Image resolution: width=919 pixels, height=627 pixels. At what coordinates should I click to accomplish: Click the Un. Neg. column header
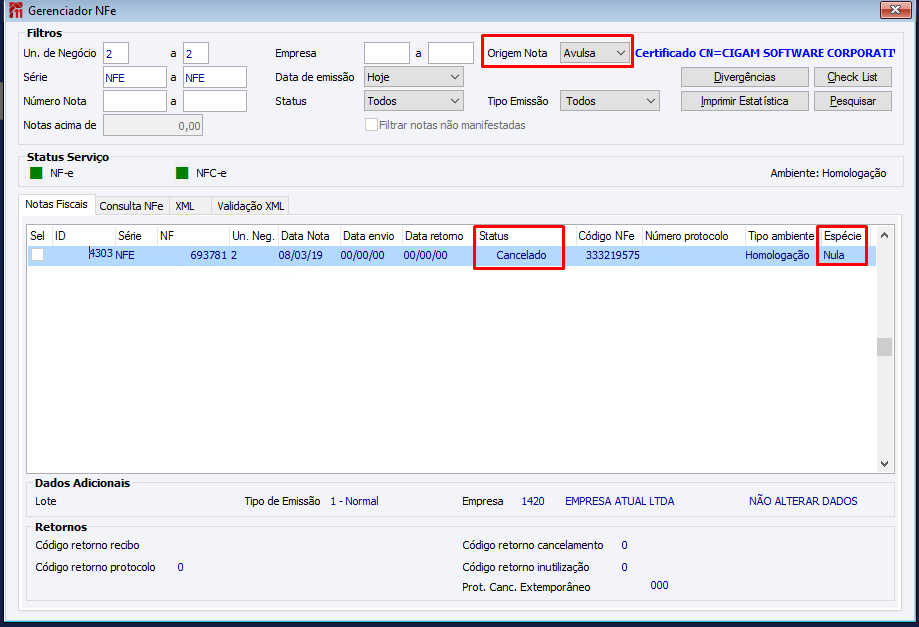coord(253,236)
